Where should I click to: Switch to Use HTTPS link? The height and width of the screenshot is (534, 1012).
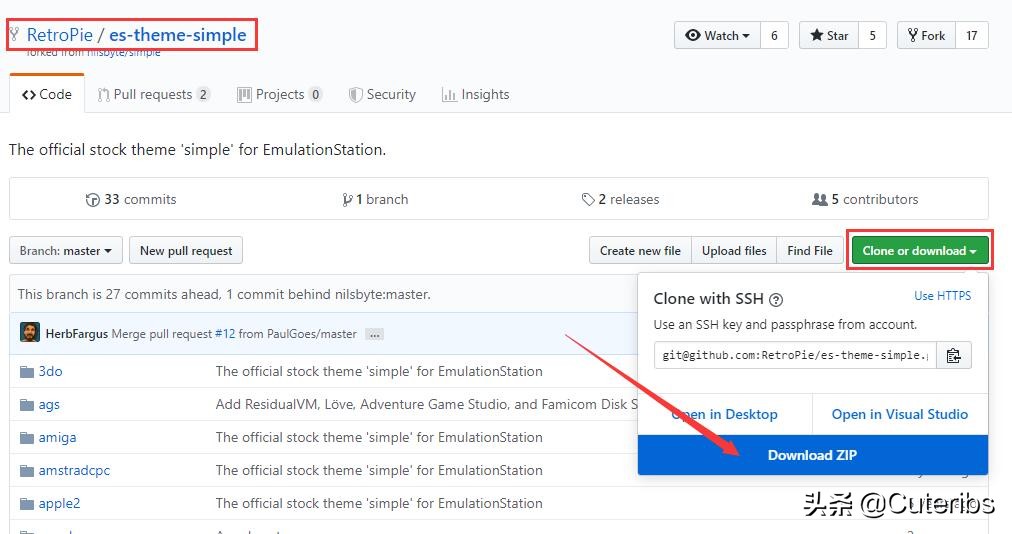[x=942, y=296]
